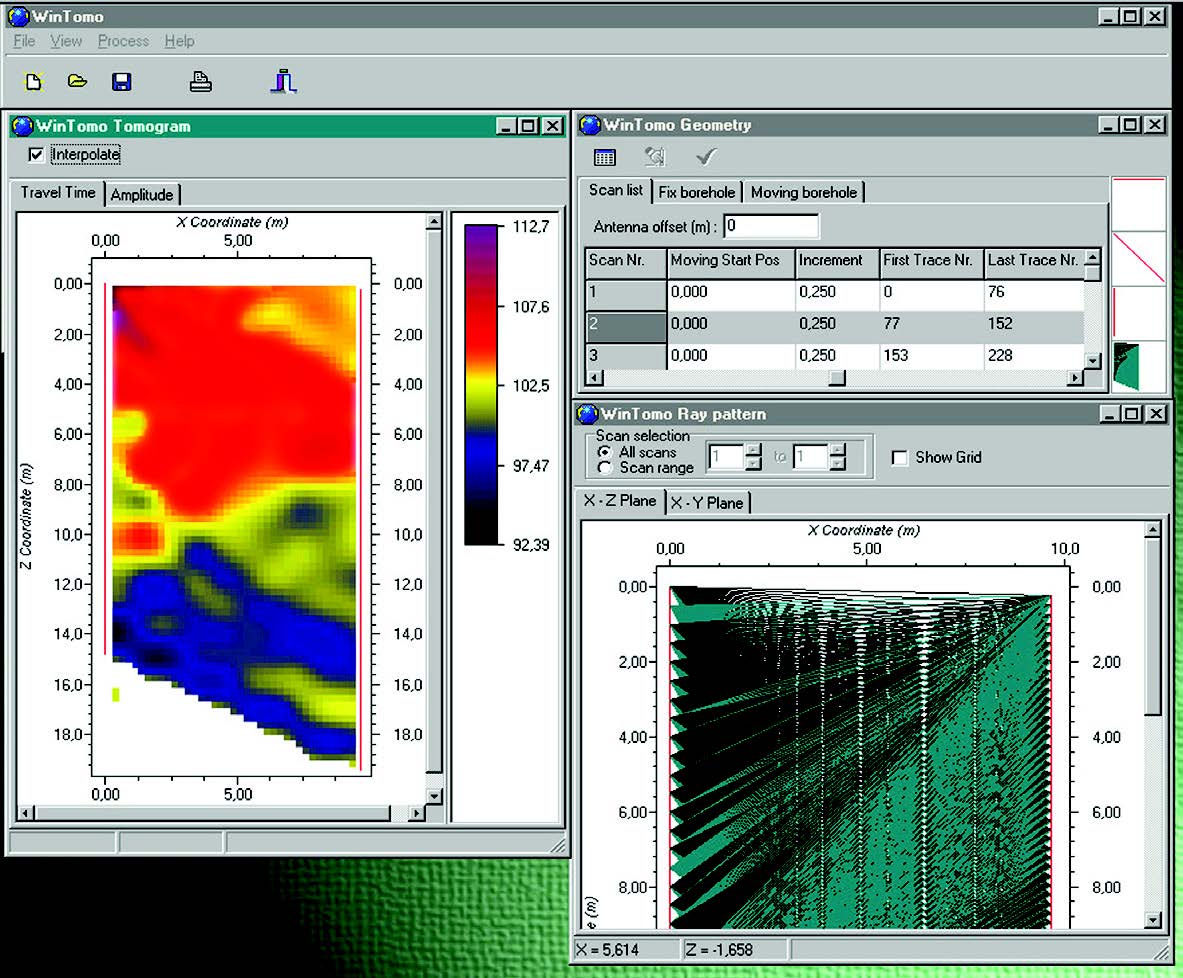The height and width of the screenshot is (978, 1183).
Task: Click the New file icon in main toolbar
Action: [x=34, y=82]
